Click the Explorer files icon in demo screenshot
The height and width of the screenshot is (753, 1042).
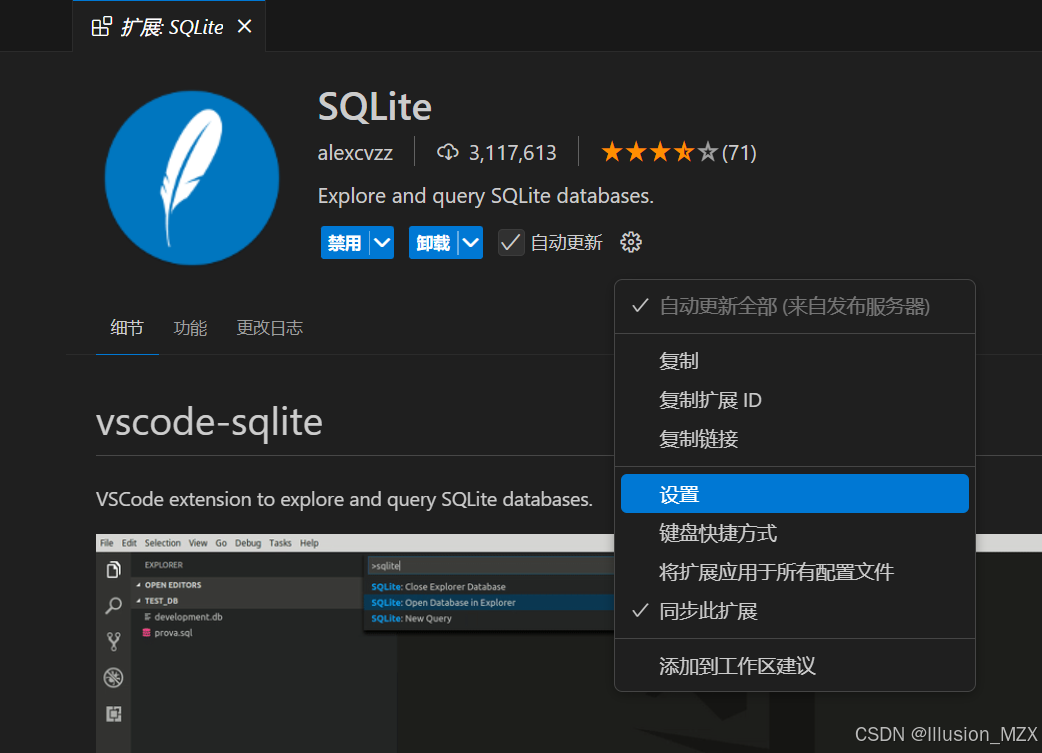[x=114, y=570]
